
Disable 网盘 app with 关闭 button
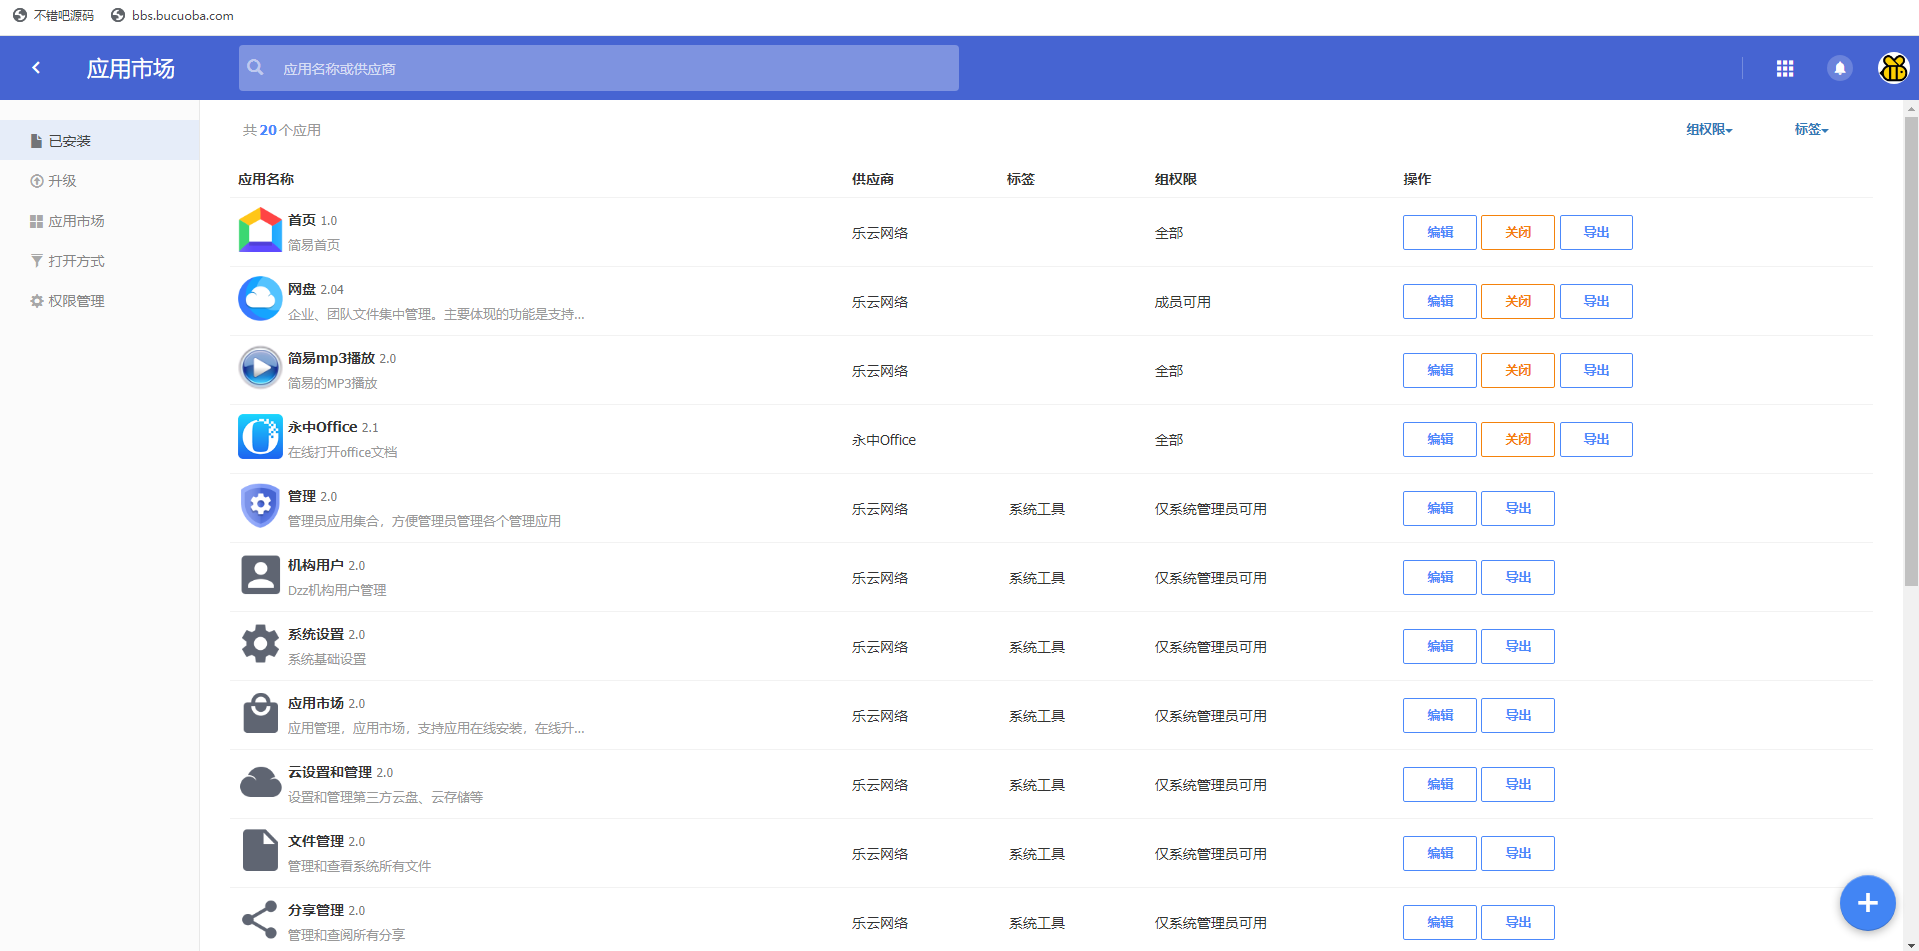click(1517, 302)
